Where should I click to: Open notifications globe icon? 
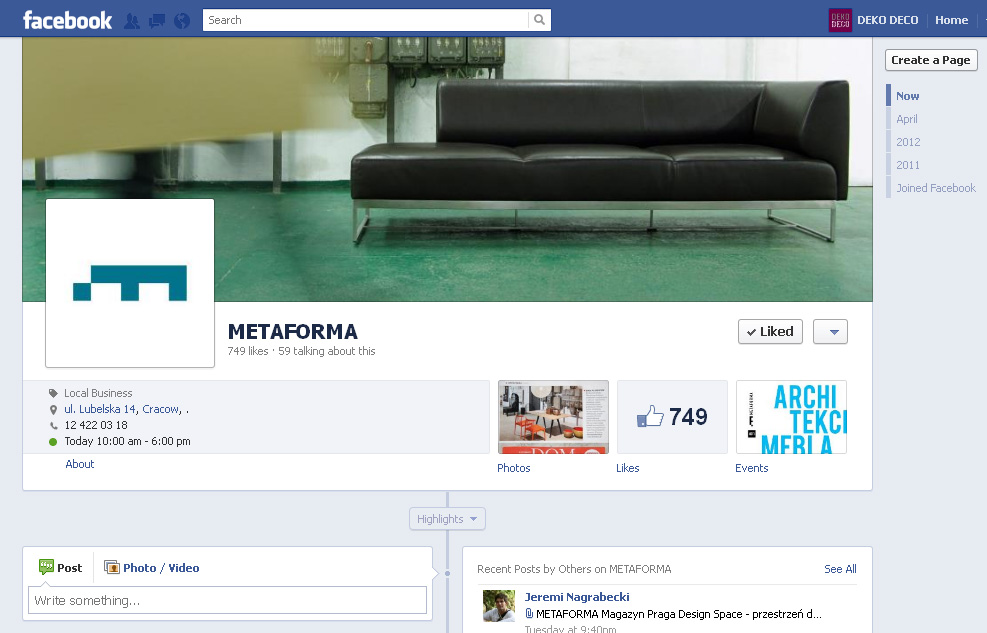pos(182,21)
